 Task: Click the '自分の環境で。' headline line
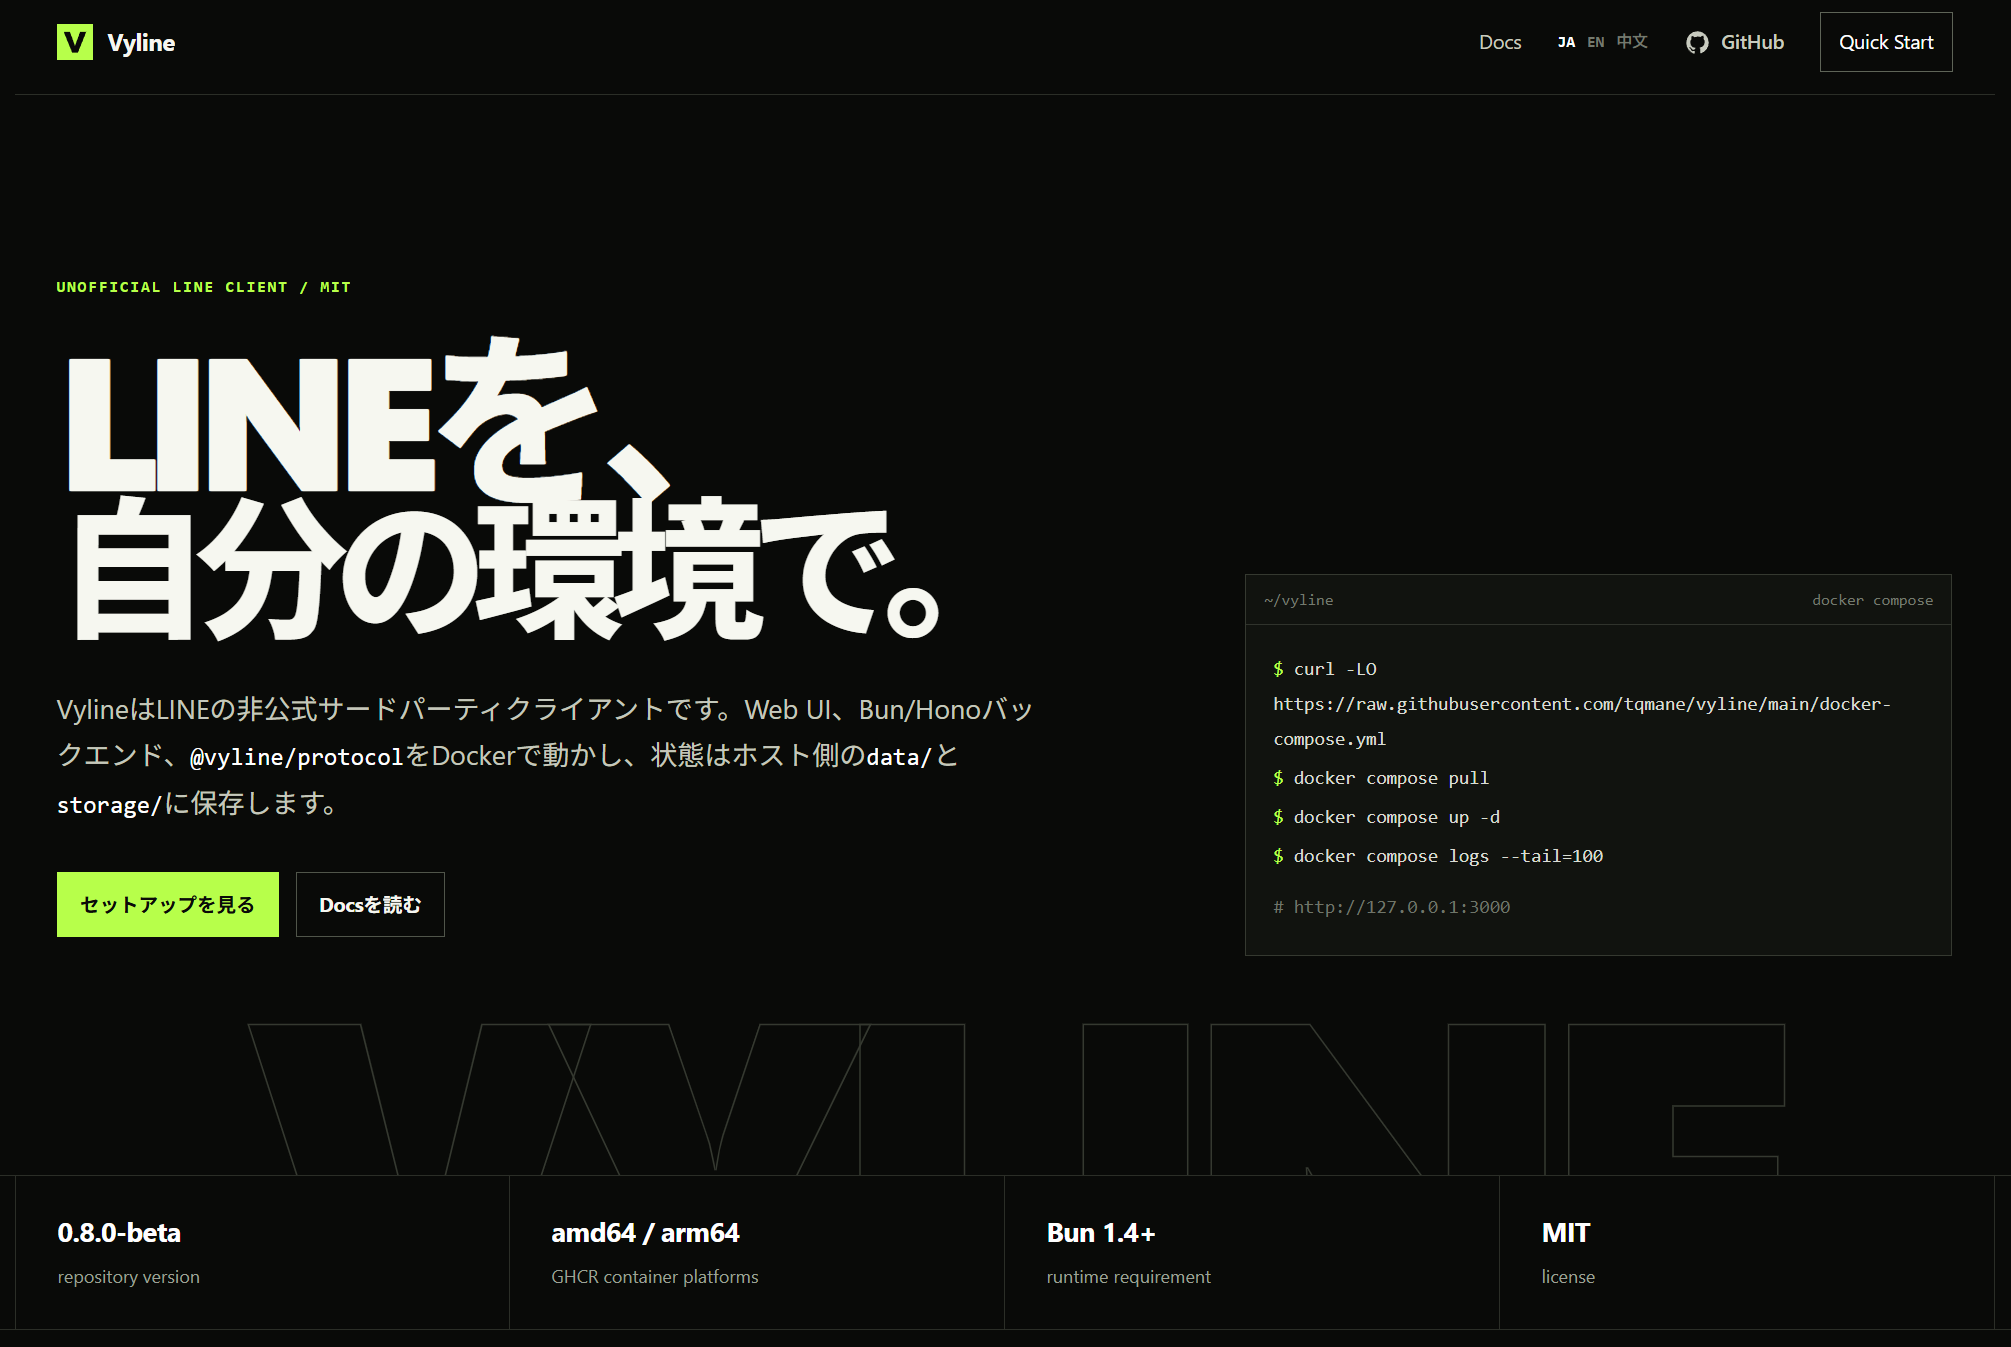point(506,570)
